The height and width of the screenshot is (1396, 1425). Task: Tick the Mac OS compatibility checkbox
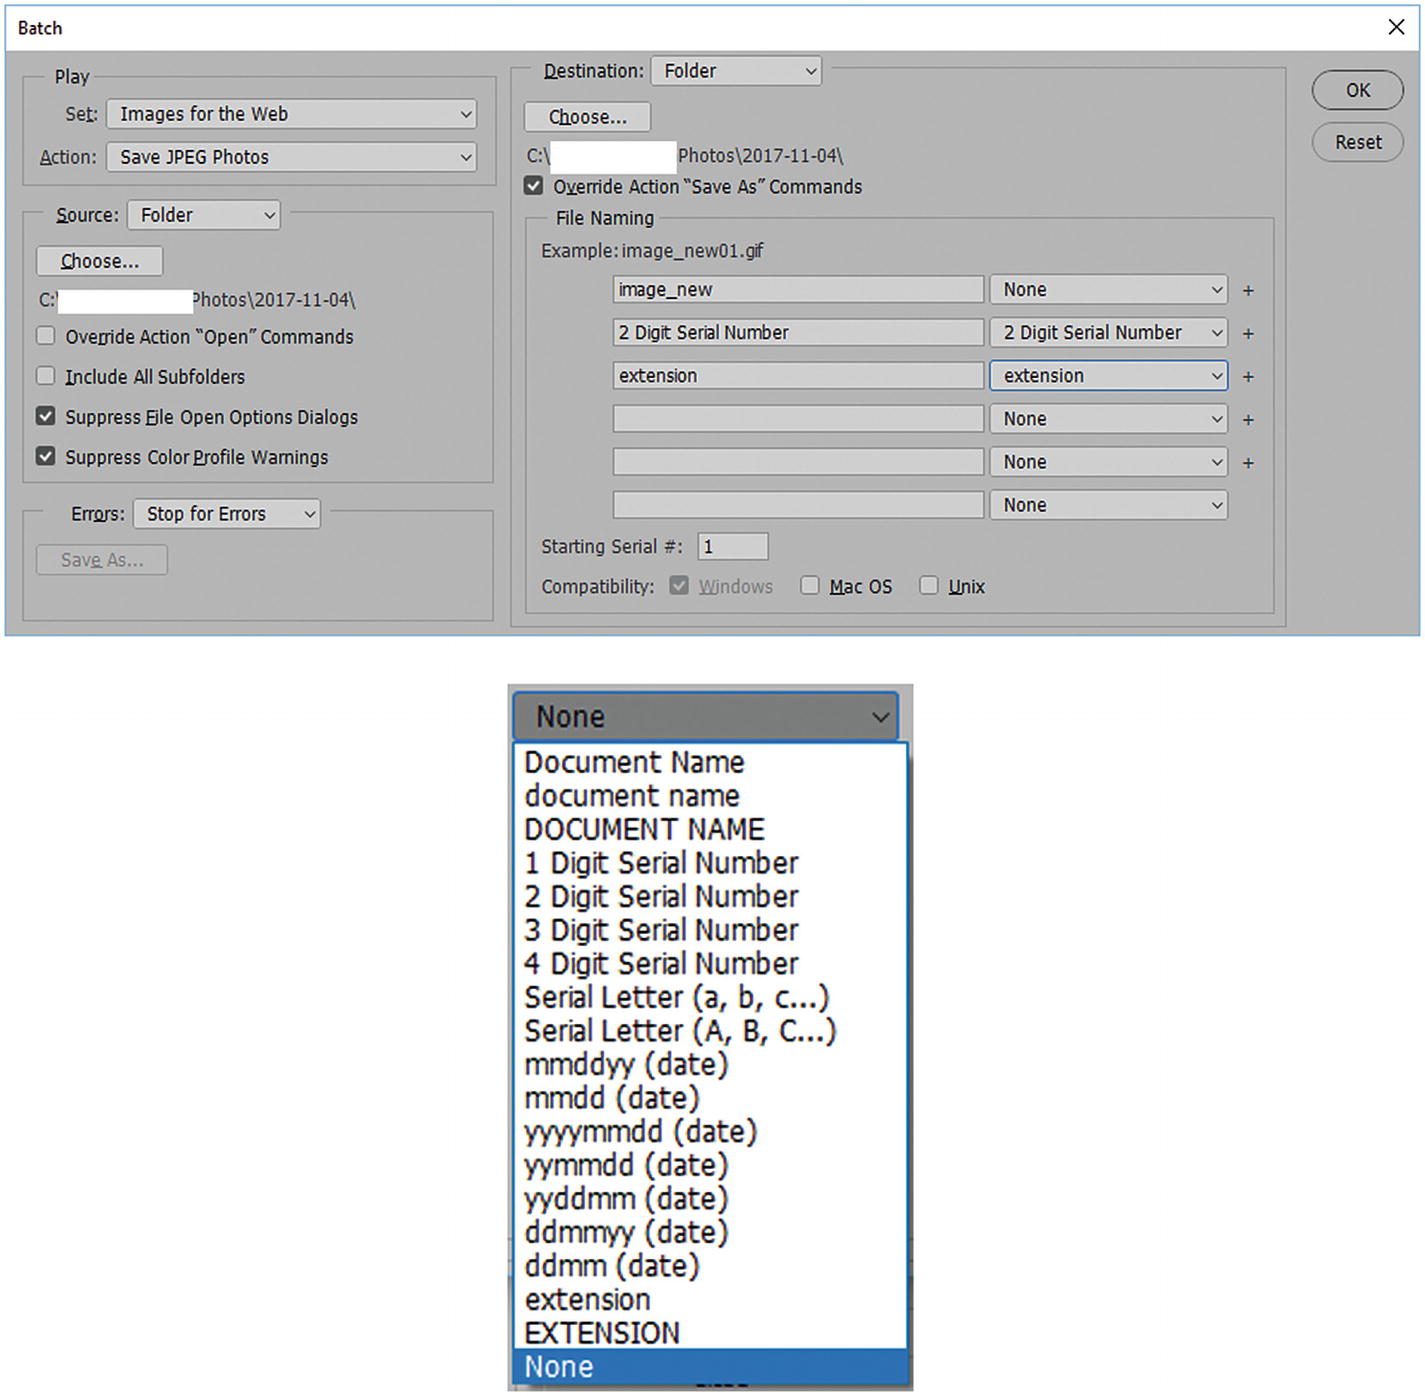810,586
